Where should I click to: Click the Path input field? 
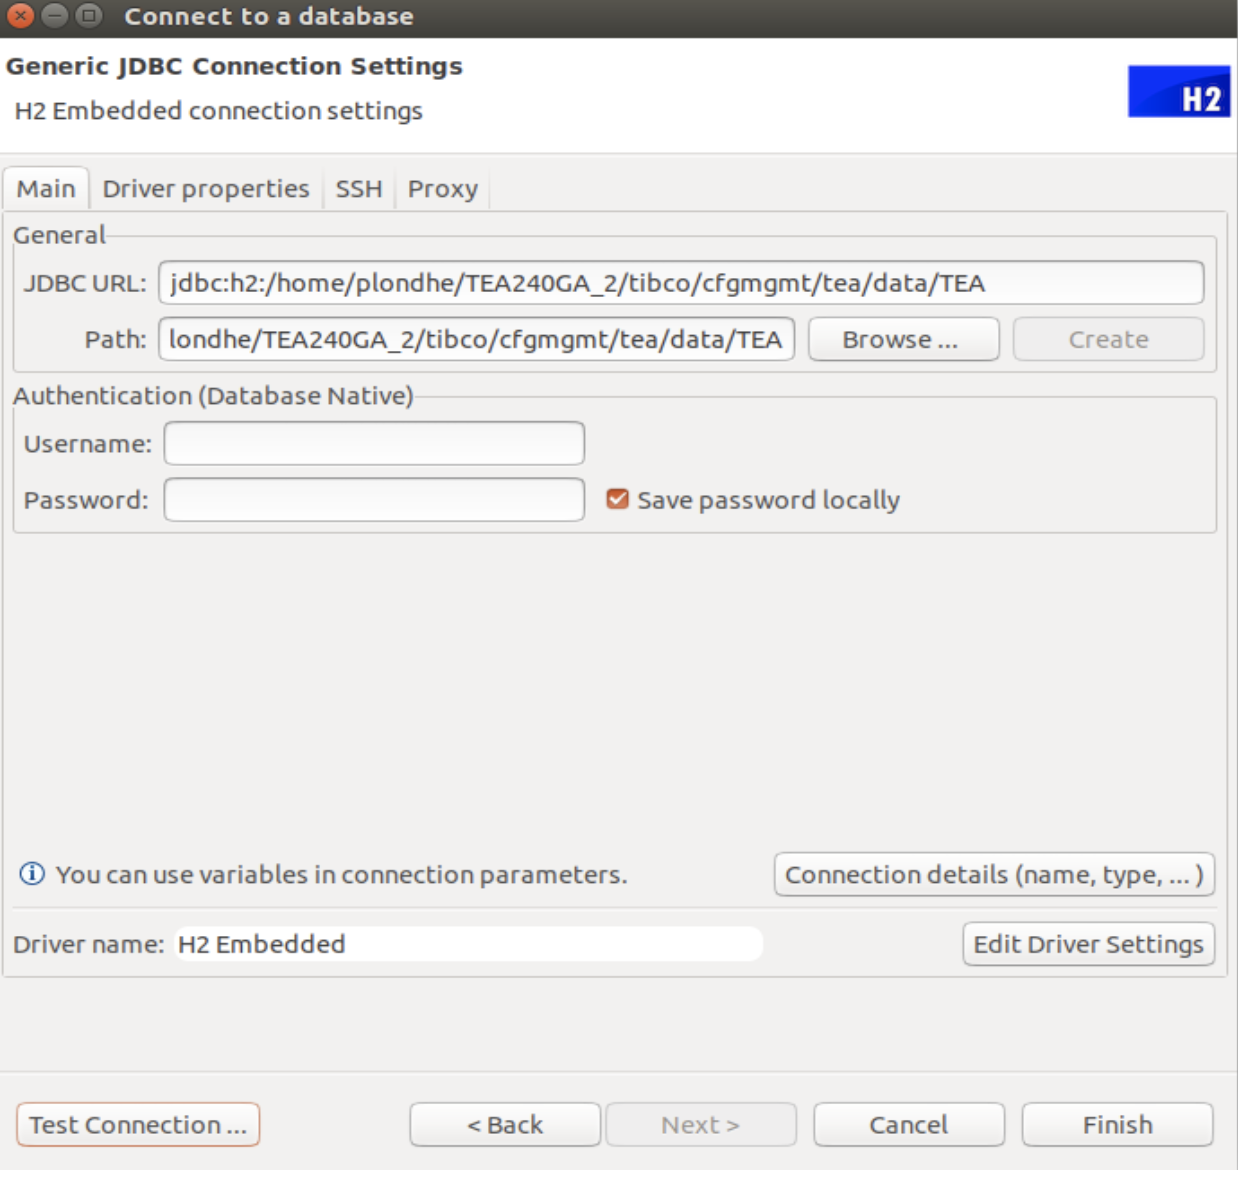tap(477, 339)
